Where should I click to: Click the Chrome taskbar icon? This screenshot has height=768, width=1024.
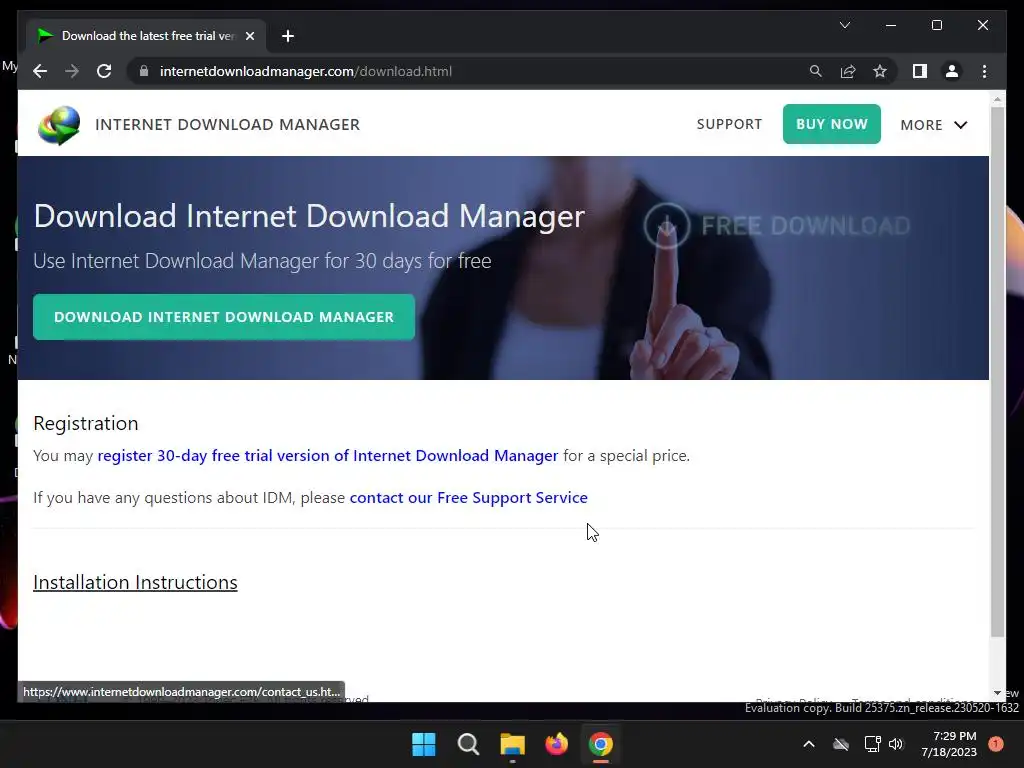pyautogui.click(x=601, y=744)
